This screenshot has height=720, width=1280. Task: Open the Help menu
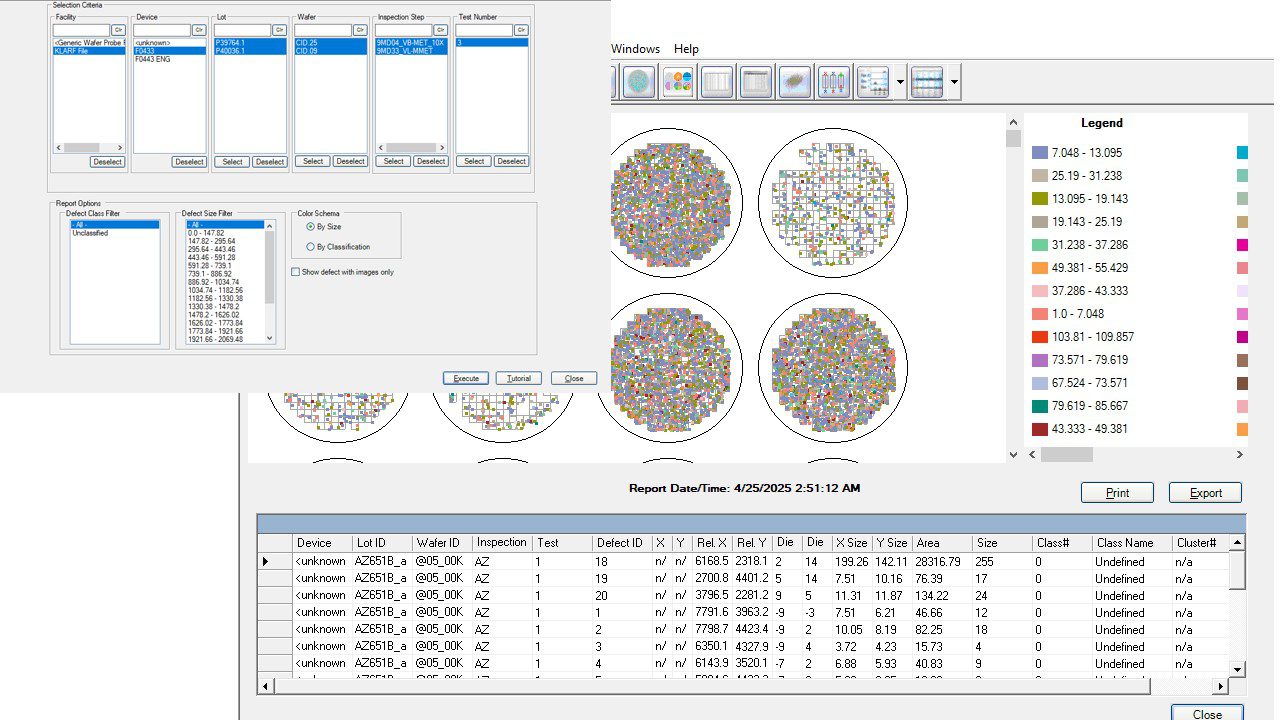click(x=686, y=49)
